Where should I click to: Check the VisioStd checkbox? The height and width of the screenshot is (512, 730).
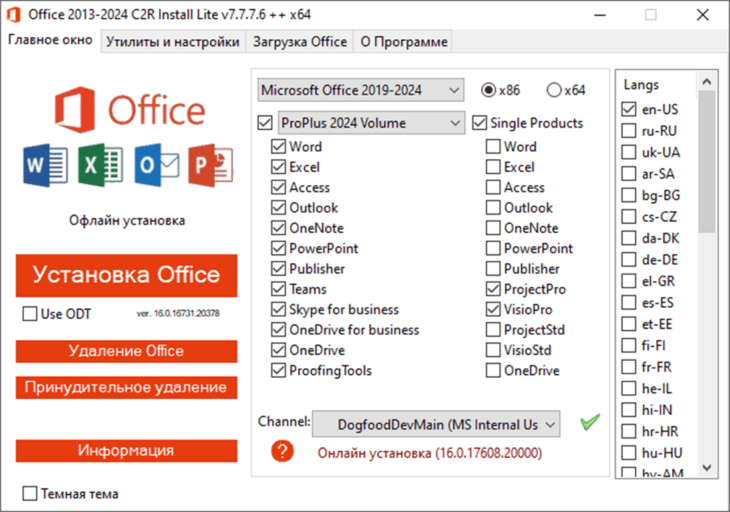[493, 350]
